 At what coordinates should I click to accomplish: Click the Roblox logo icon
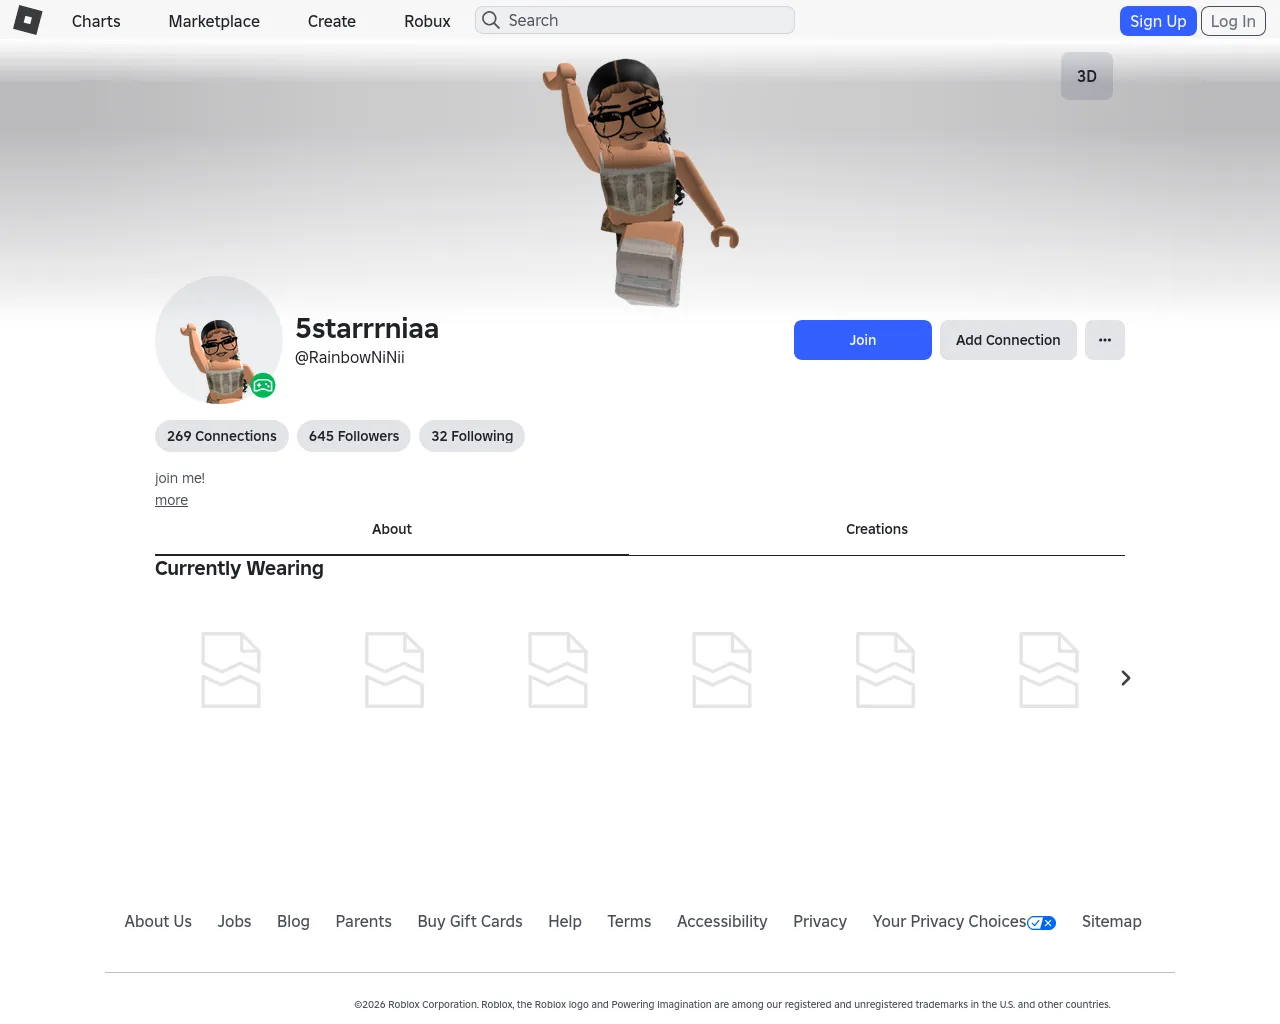[x=28, y=20]
